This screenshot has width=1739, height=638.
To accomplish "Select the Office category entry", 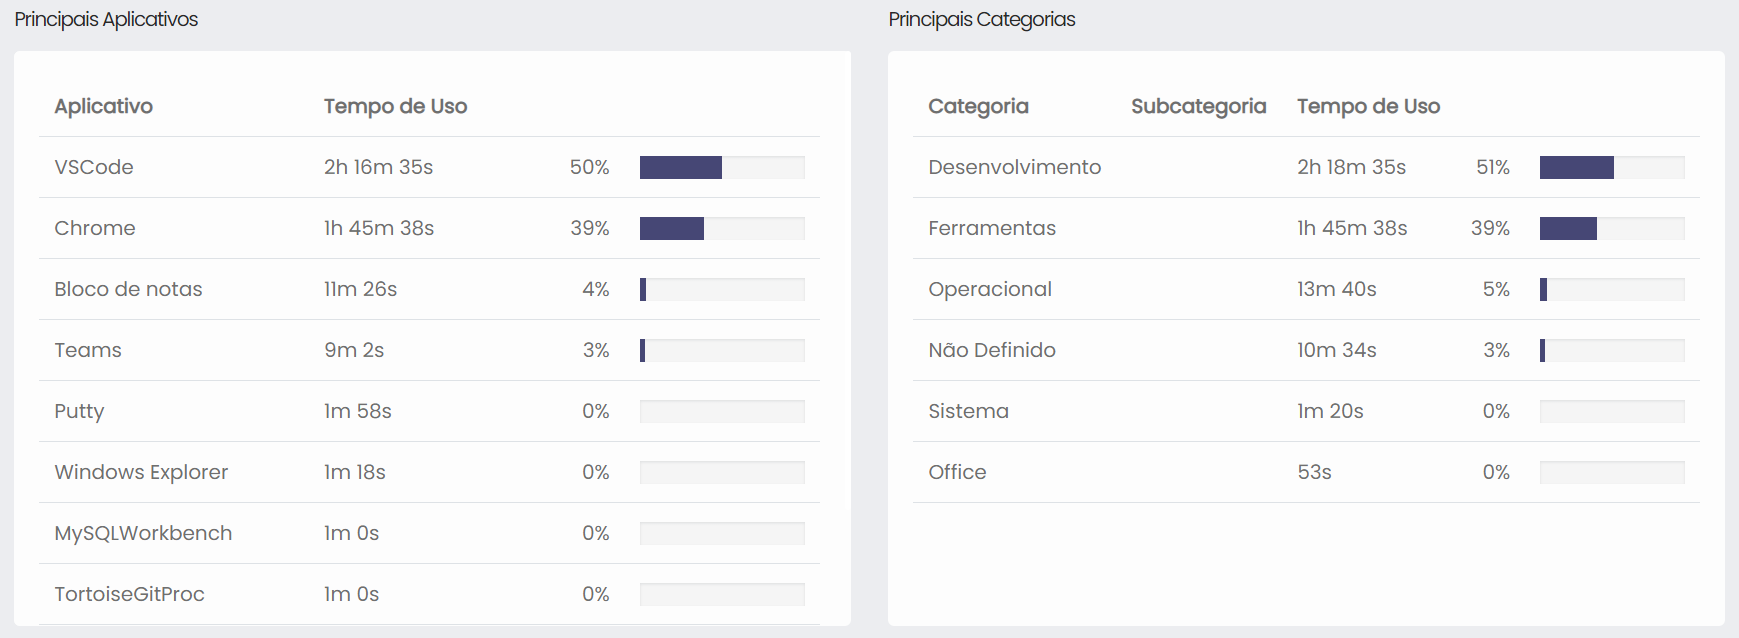I will pos(957,472).
